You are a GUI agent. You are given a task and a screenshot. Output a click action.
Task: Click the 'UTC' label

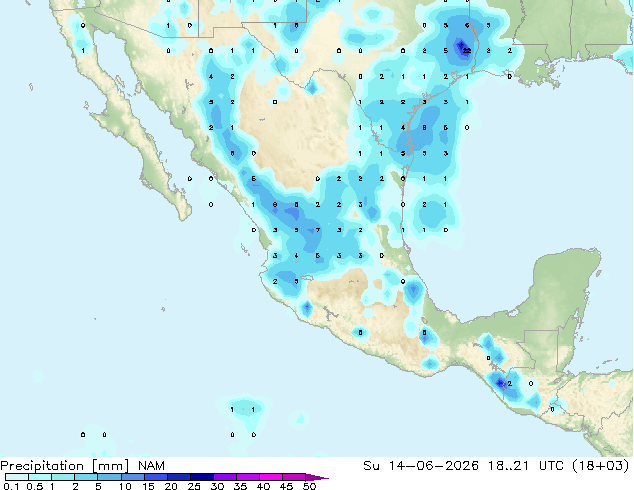(552, 466)
